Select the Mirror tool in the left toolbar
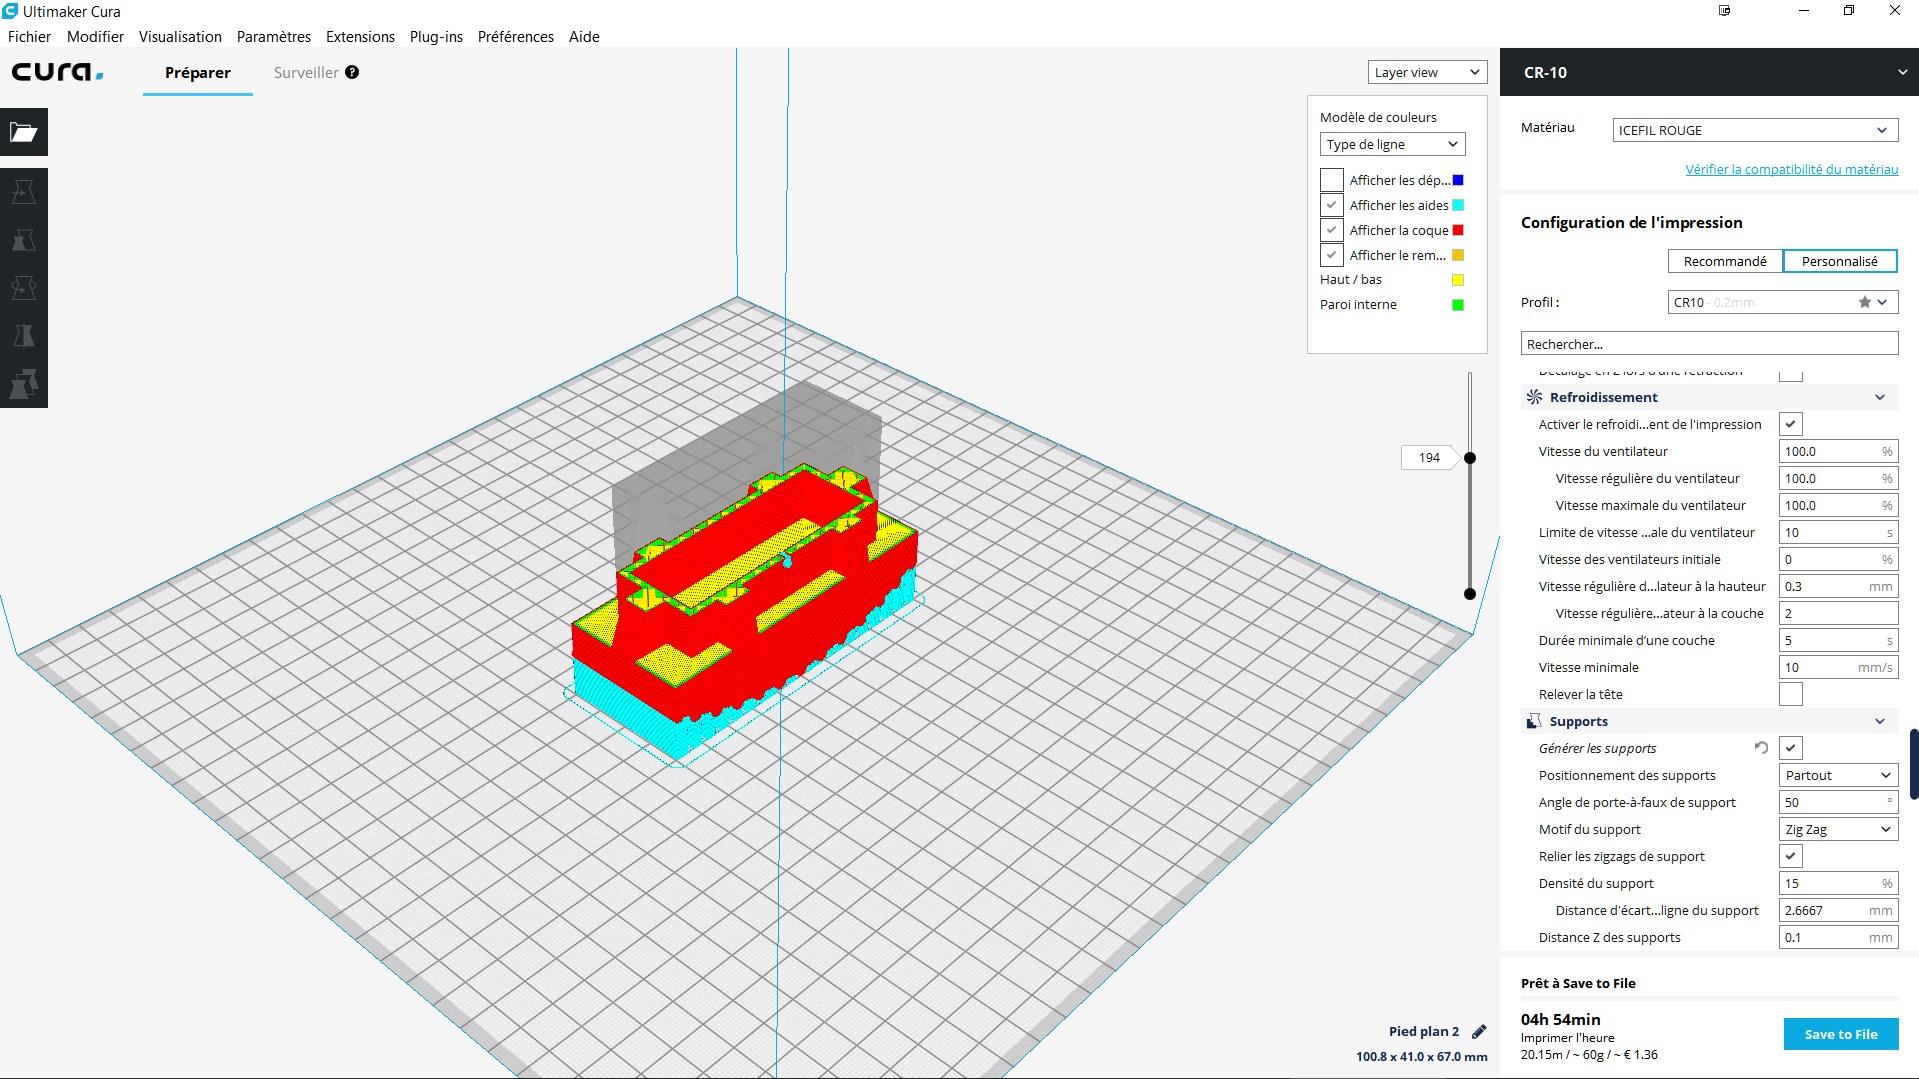Viewport: 1919px width, 1079px height. pos(24,336)
